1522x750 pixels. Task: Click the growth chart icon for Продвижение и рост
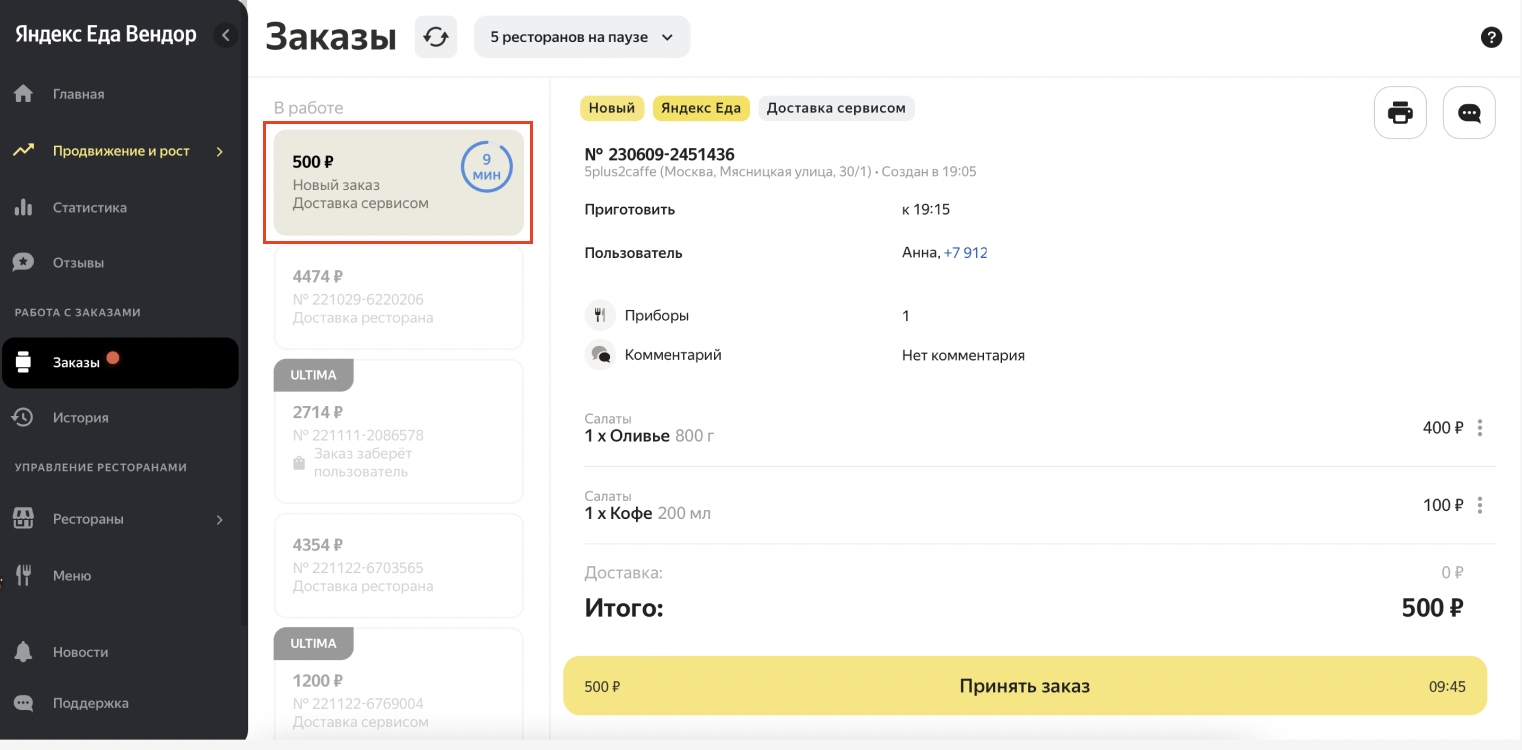tap(23, 151)
